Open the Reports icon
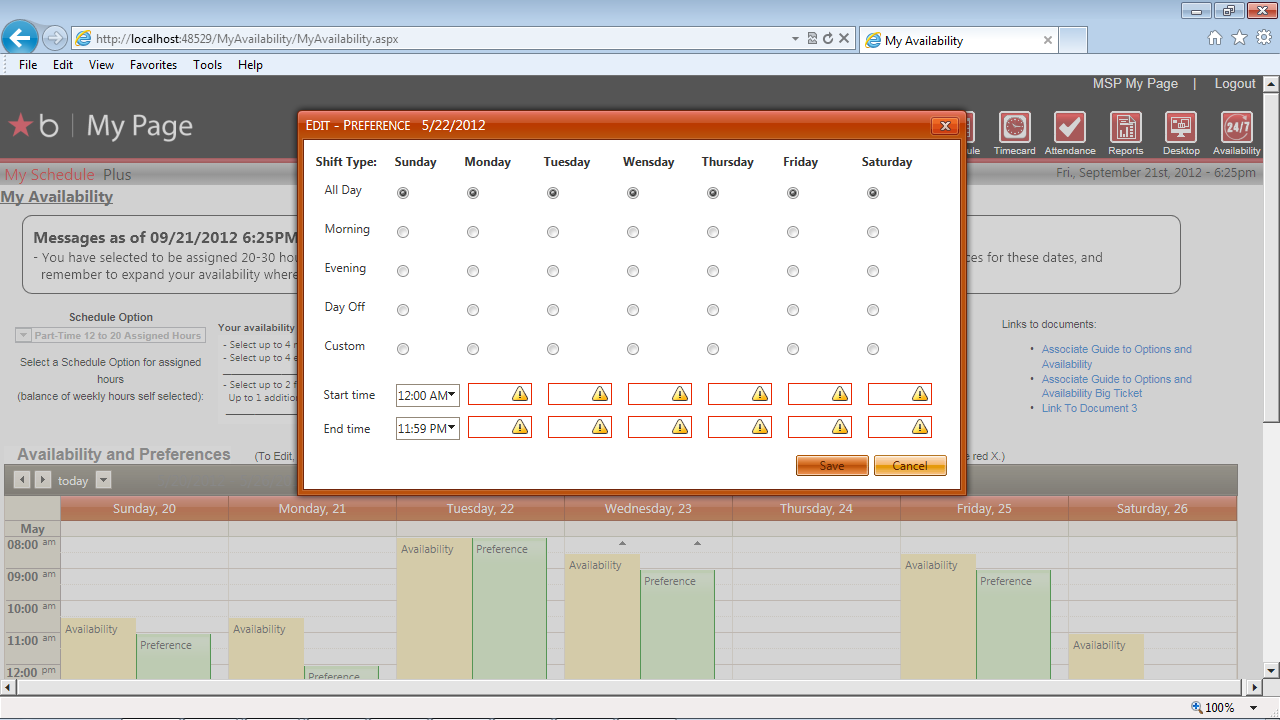 [1126, 133]
